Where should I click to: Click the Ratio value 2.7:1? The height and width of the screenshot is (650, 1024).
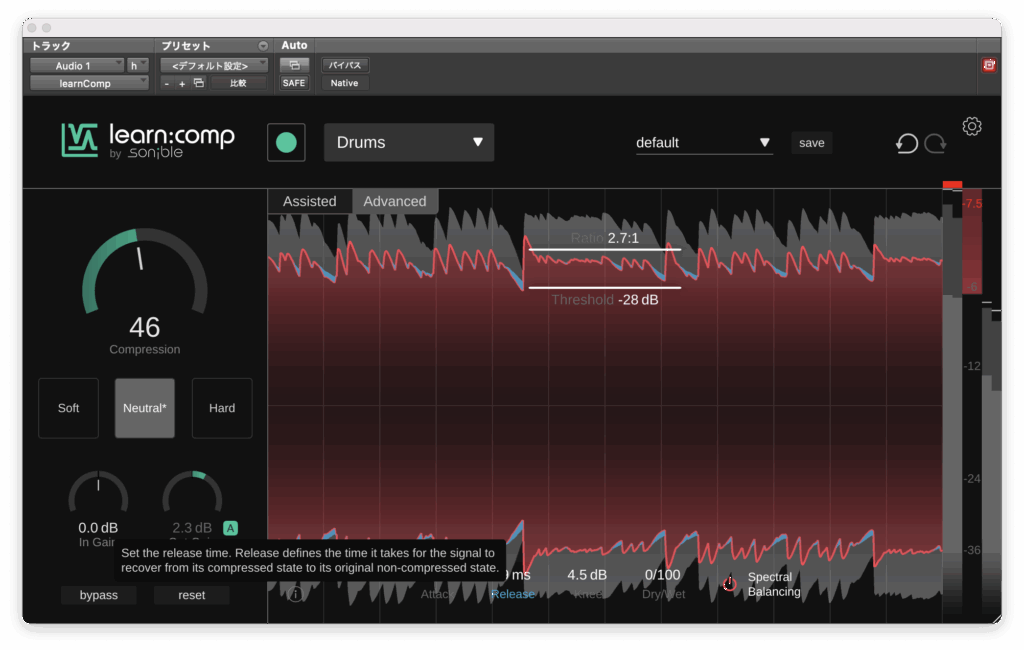coord(623,238)
